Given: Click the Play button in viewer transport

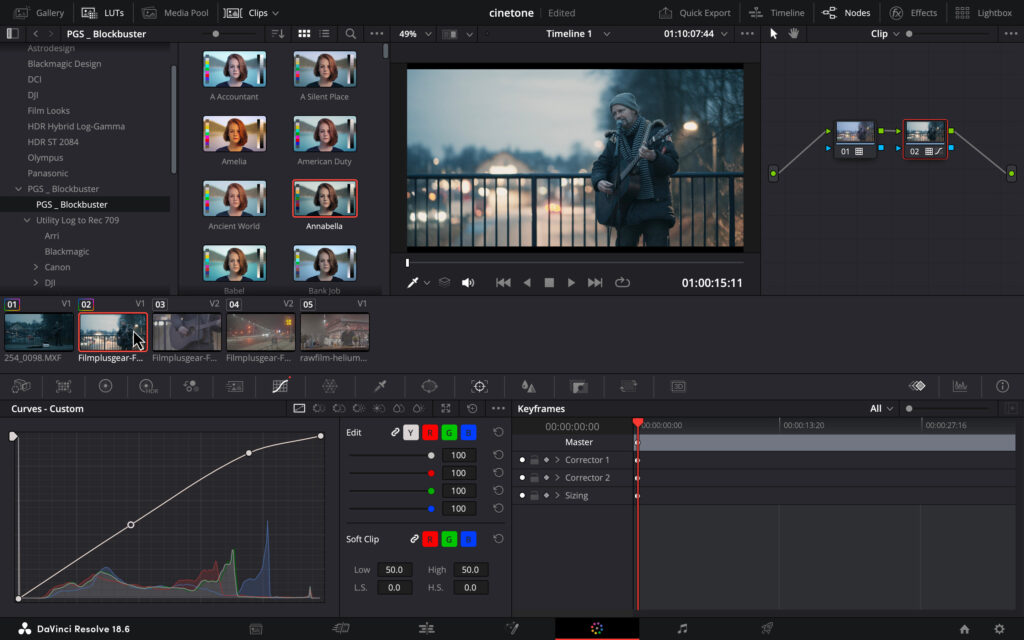Looking at the screenshot, I should tap(571, 283).
